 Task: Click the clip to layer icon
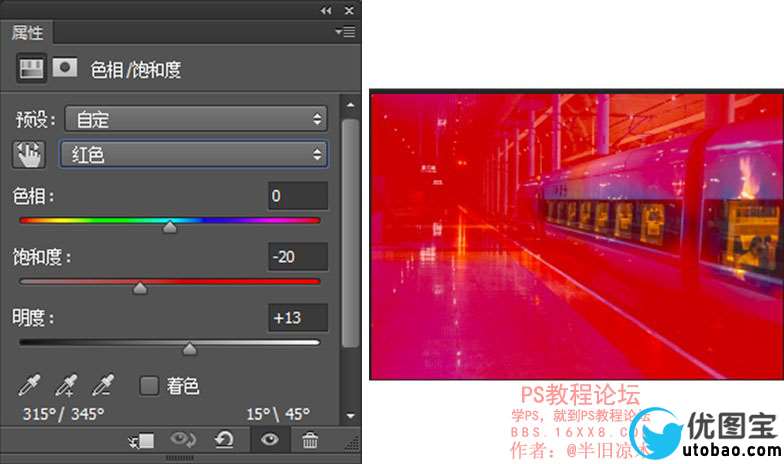point(141,440)
